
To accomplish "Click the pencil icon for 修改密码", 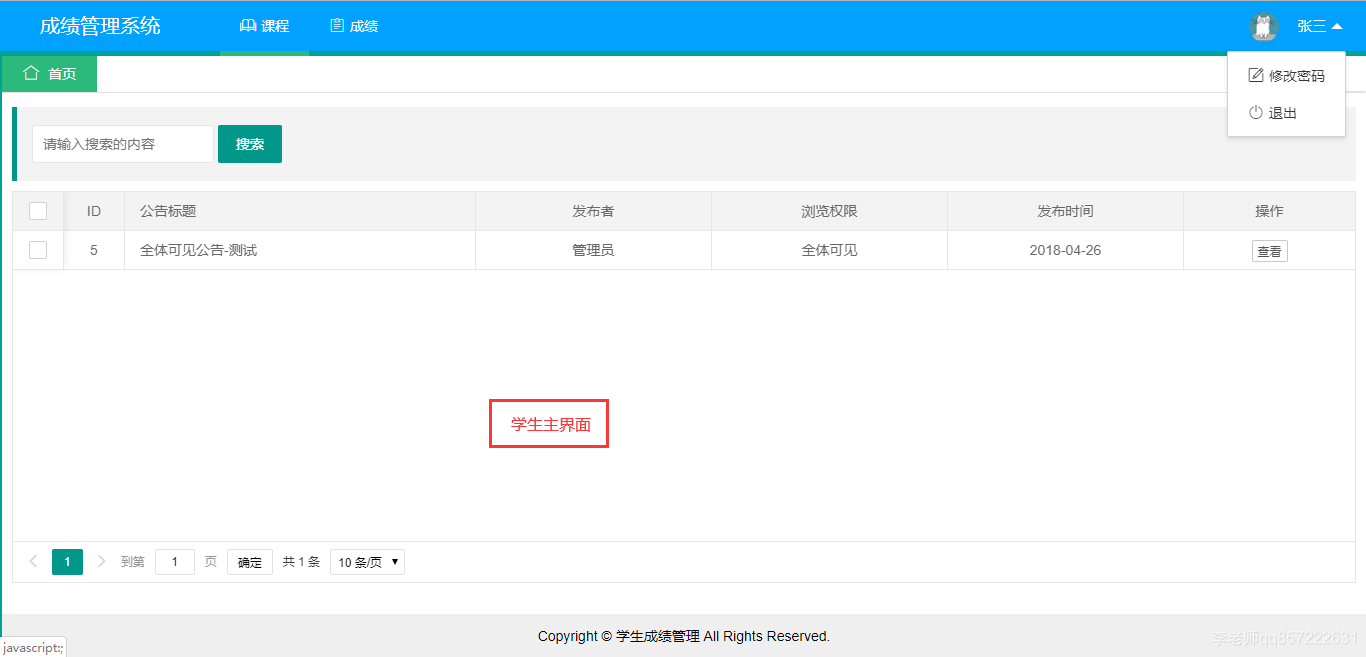I will 1256,74.
